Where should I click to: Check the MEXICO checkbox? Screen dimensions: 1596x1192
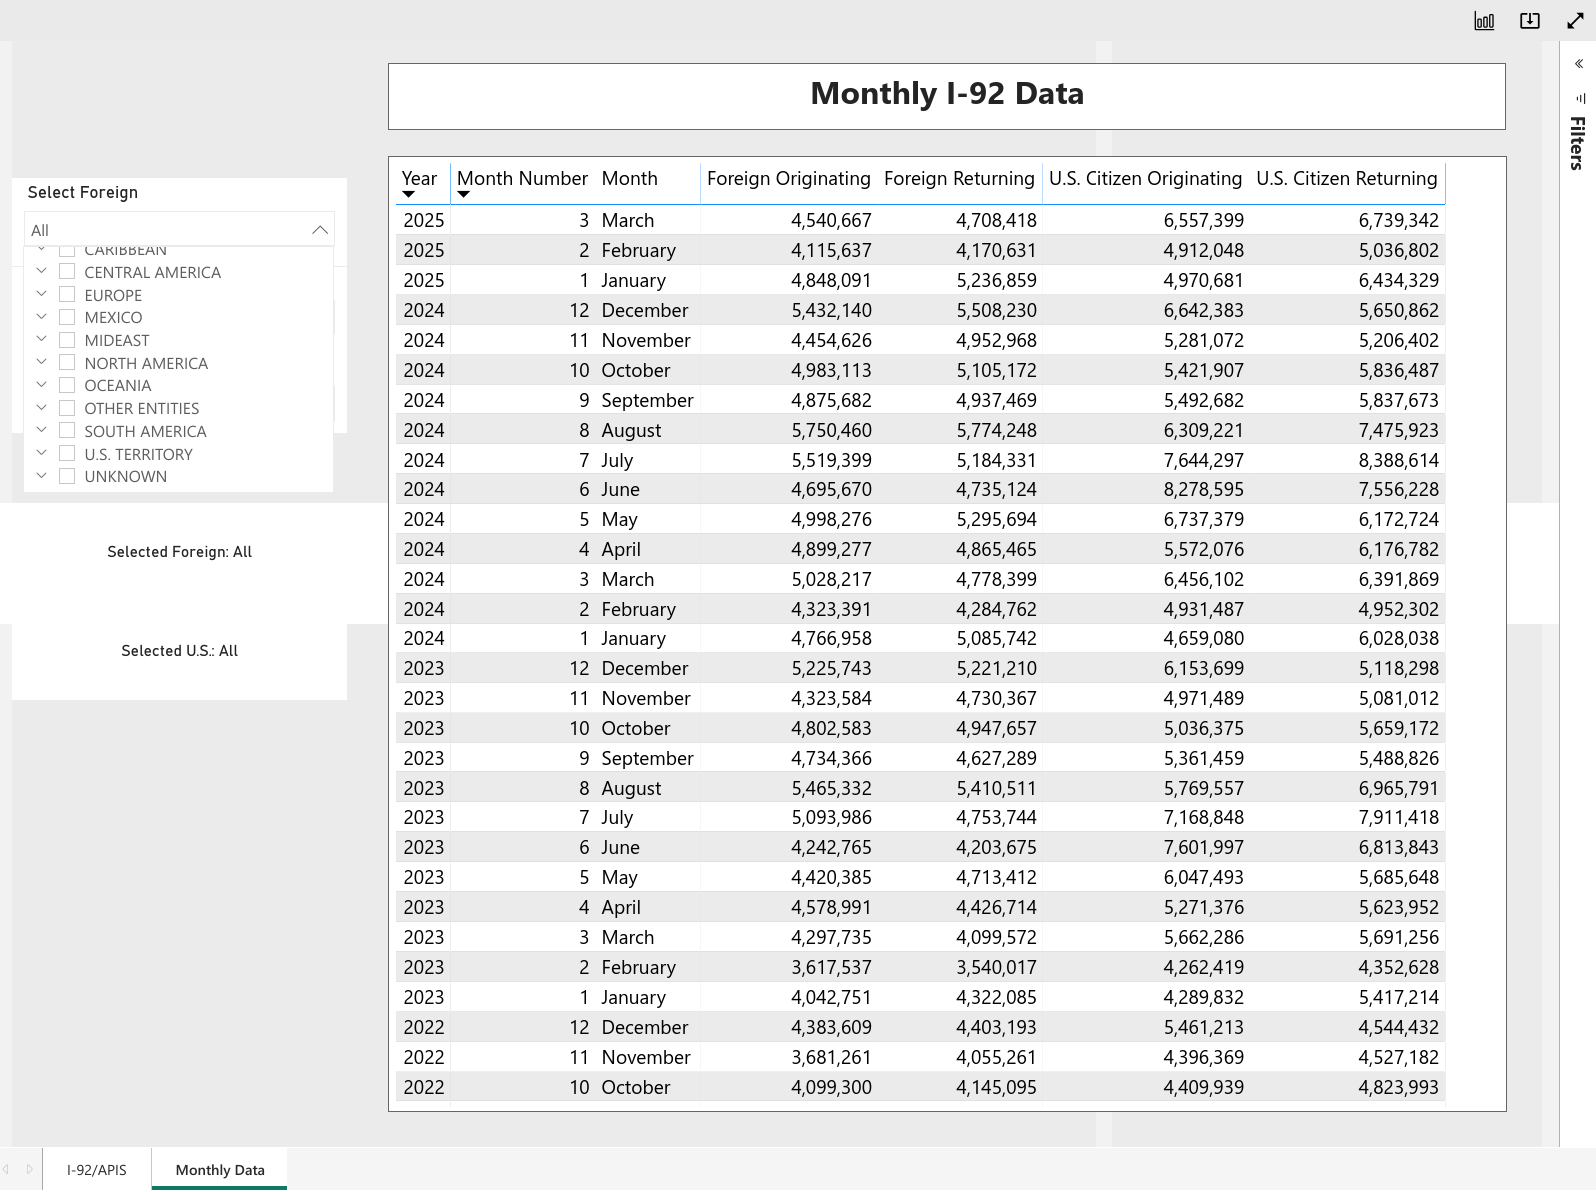(x=67, y=316)
